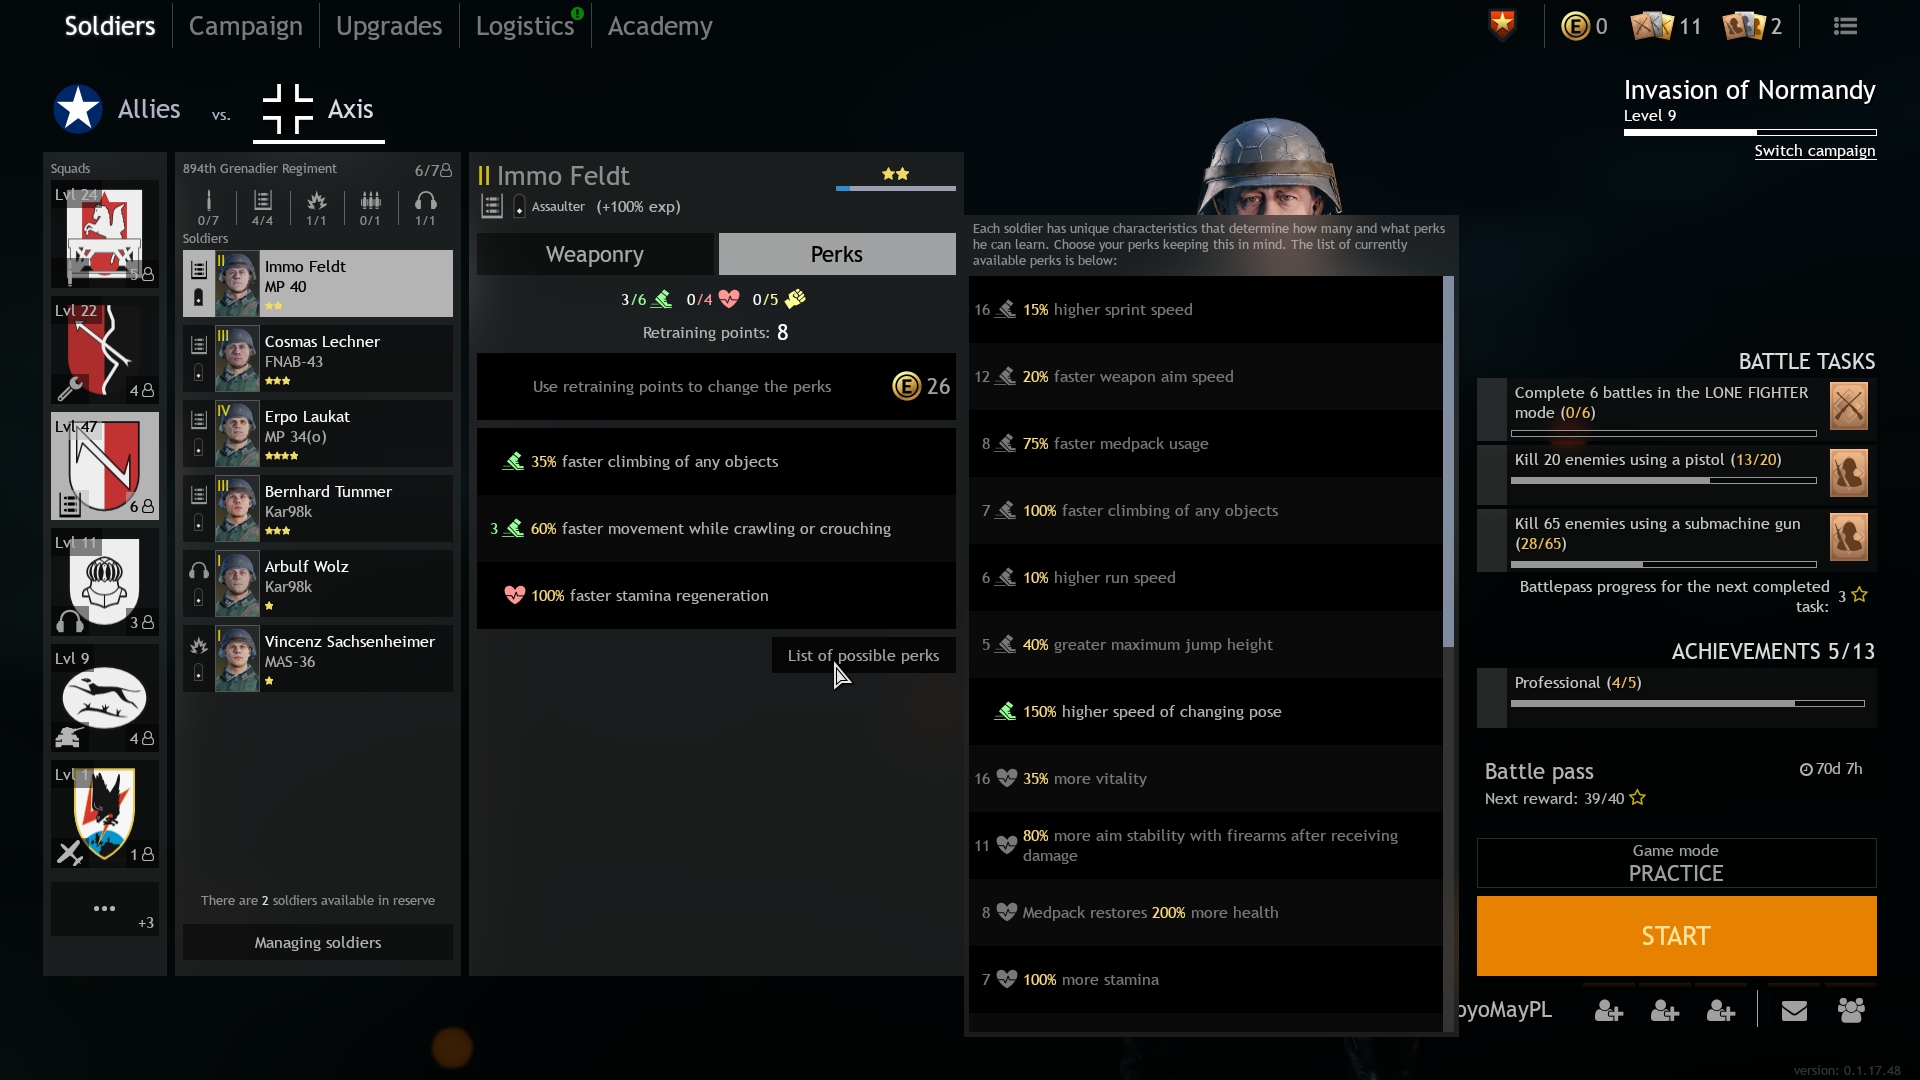1920x1080 pixels.
Task: Open the List of possible perks
Action: pos(863,656)
